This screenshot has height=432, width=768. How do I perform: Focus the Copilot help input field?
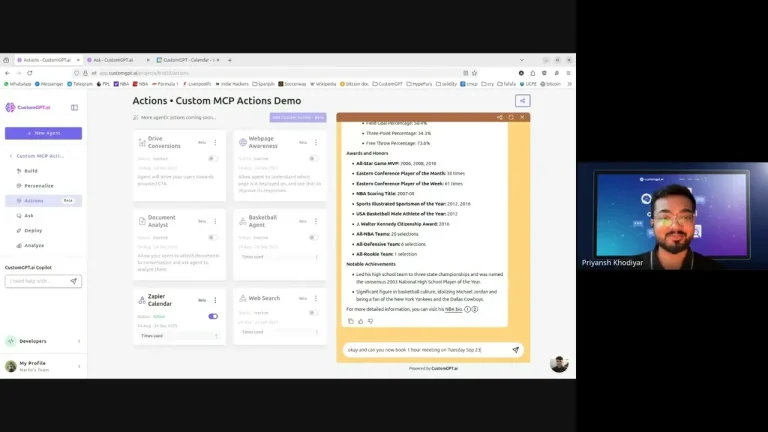pyautogui.click(x=37, y=281)
